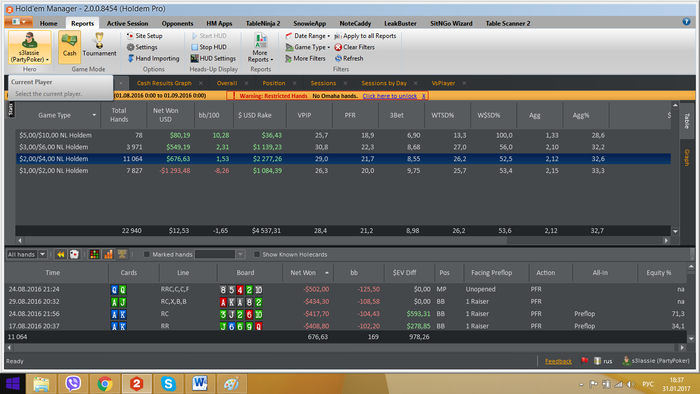Open Date Range filter dropdown
Image resolution: width=700 pixels, height=394 pixels.
(308, 36)
